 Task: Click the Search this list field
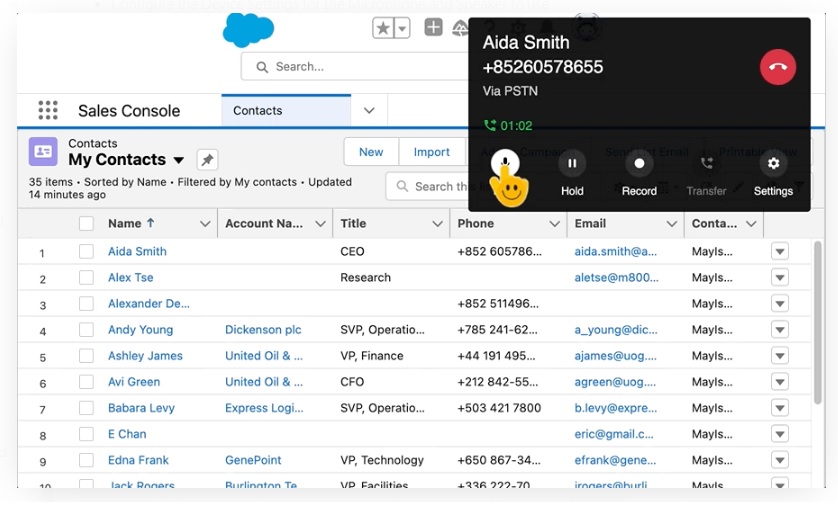428,186
